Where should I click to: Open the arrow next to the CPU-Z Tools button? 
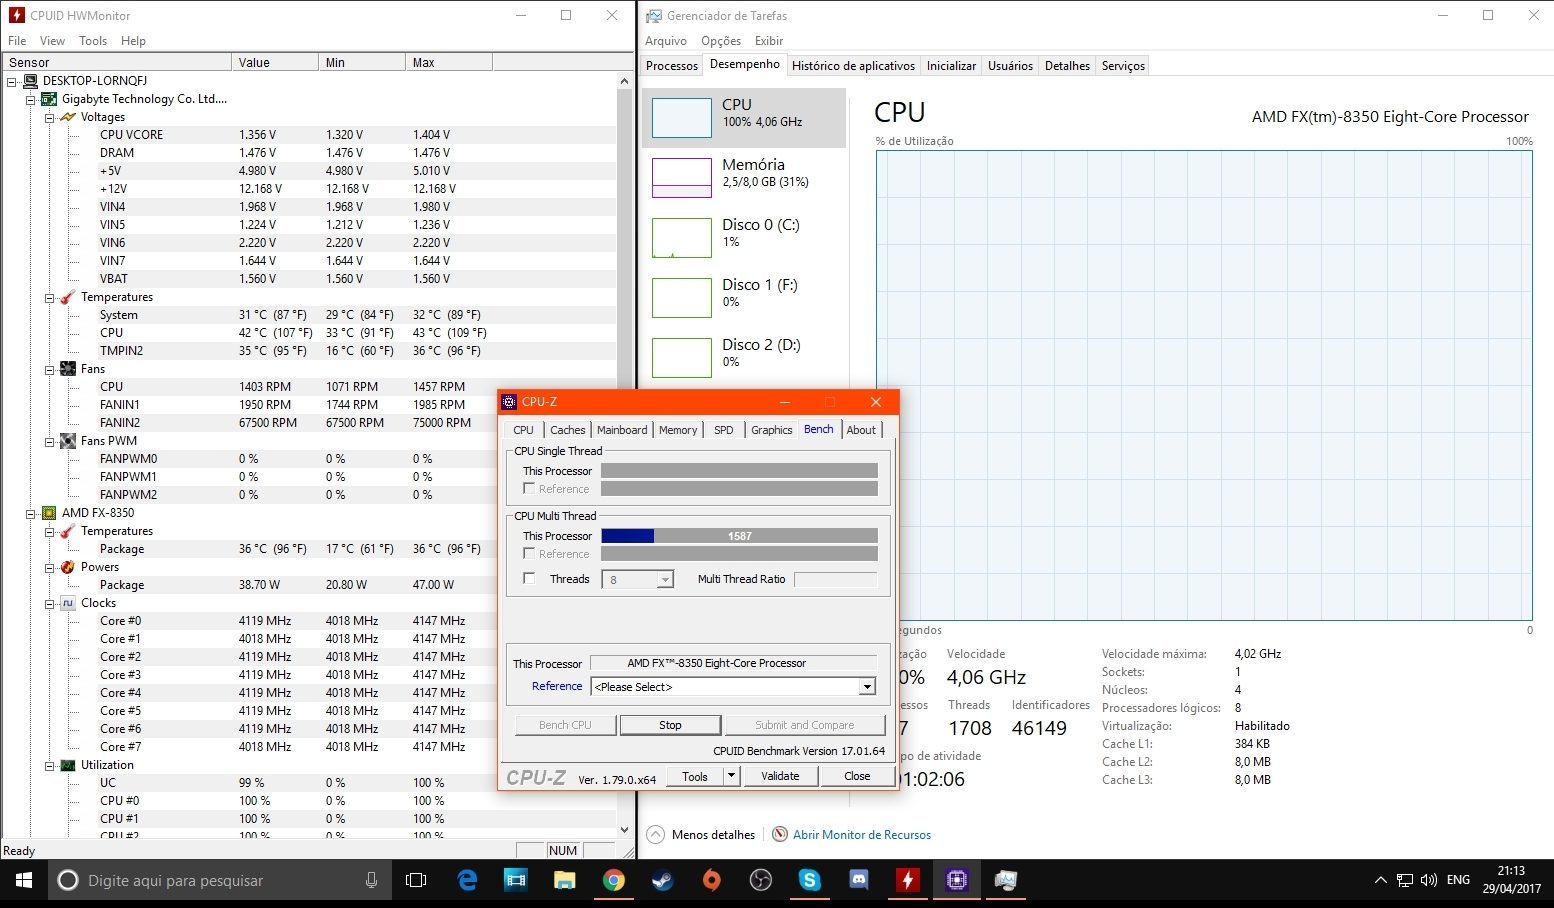coord(731,776)
